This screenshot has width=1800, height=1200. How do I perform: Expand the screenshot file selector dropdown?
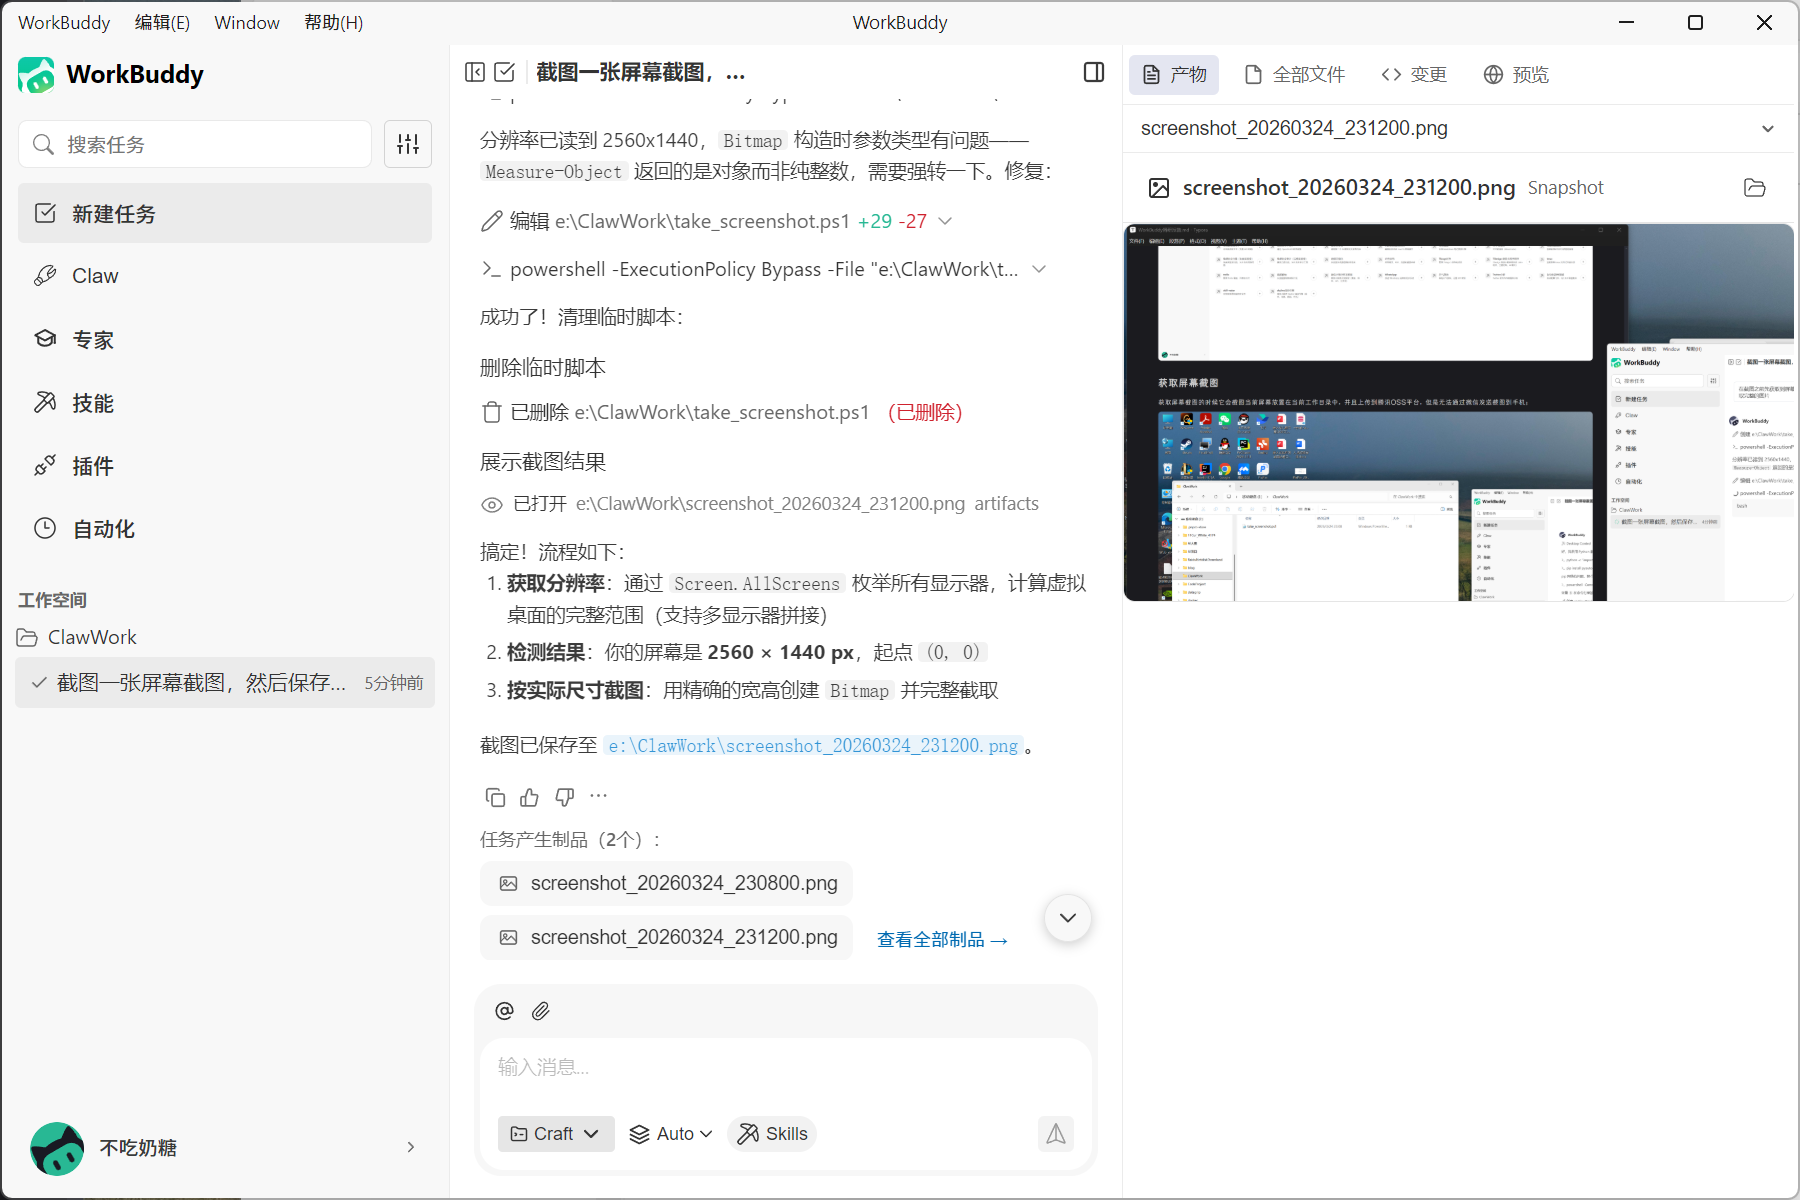click(1768, 129)
